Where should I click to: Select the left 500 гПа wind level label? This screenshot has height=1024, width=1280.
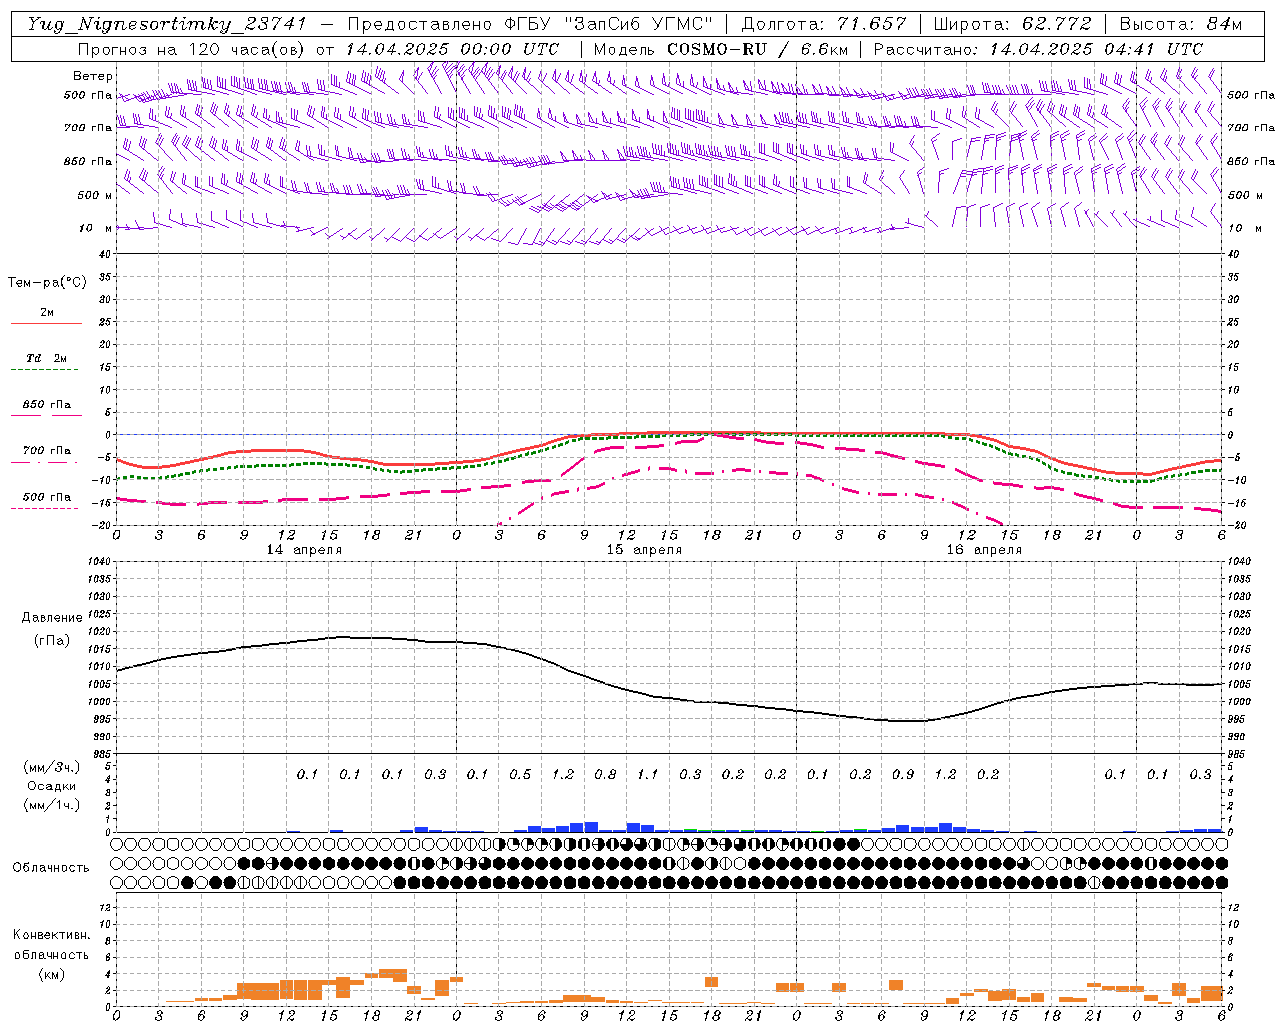pos(87,96)
